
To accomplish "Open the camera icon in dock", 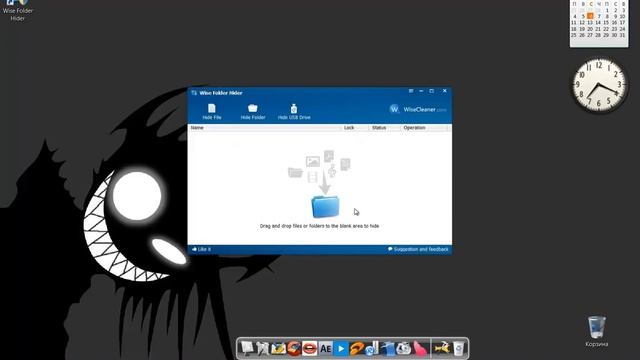I will [404, 348].
